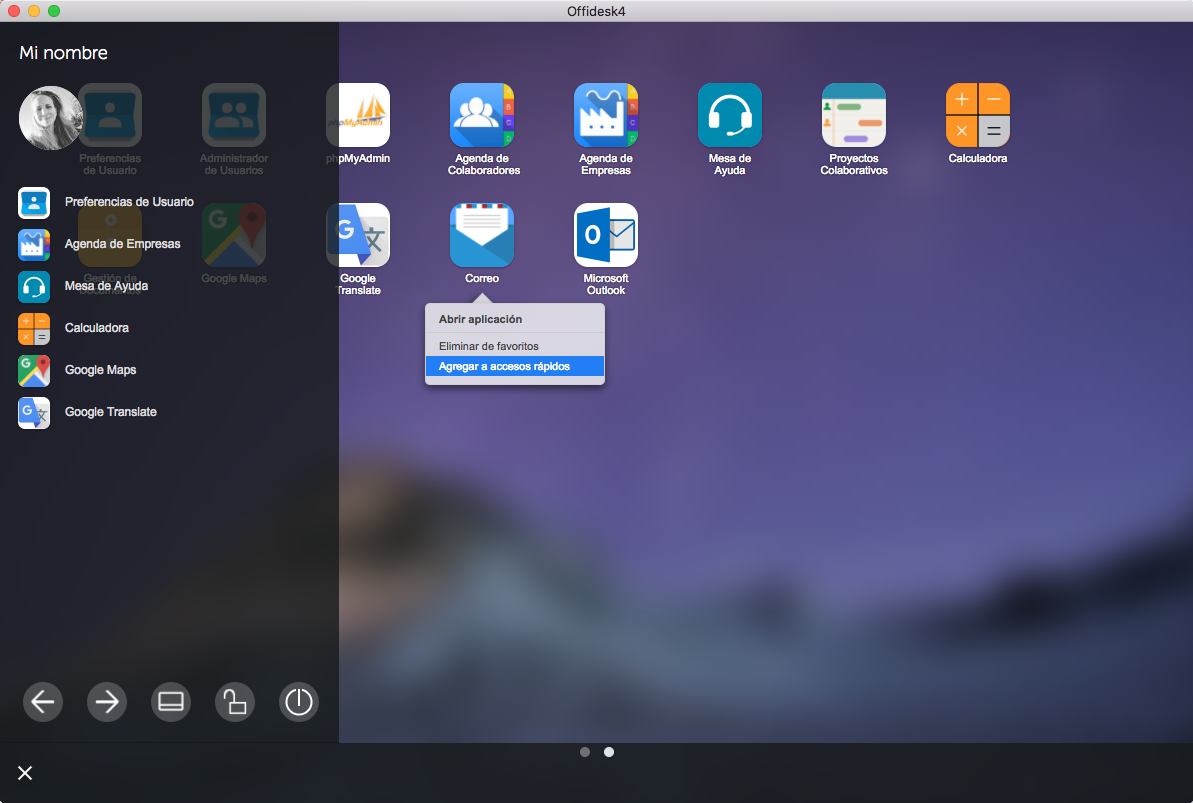The width and height of the screenshot is (1193, 803).
Task: Open Google Translate desktop icon
Action: pyautogui.click(x=358, y=235)
